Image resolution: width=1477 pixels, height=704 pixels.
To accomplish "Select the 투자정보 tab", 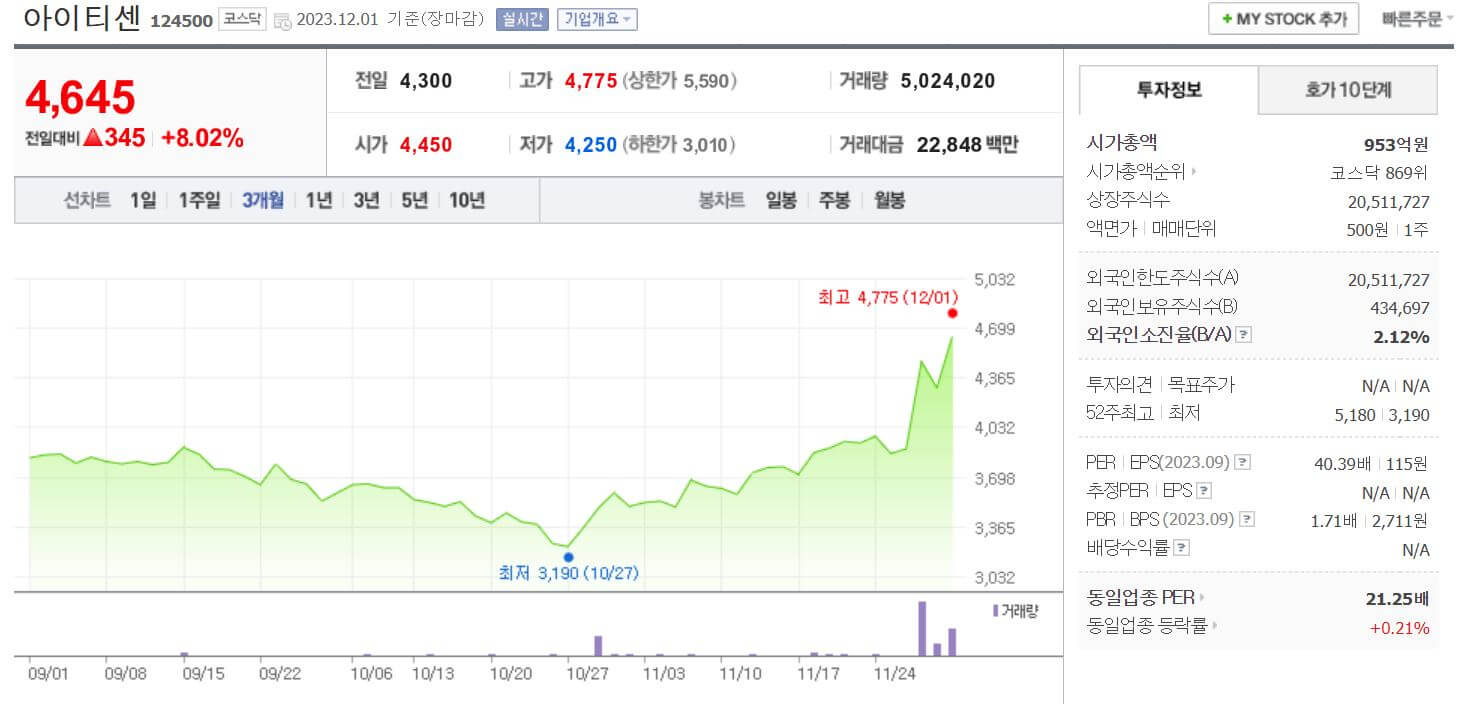I will click(x=1167, y=90).
